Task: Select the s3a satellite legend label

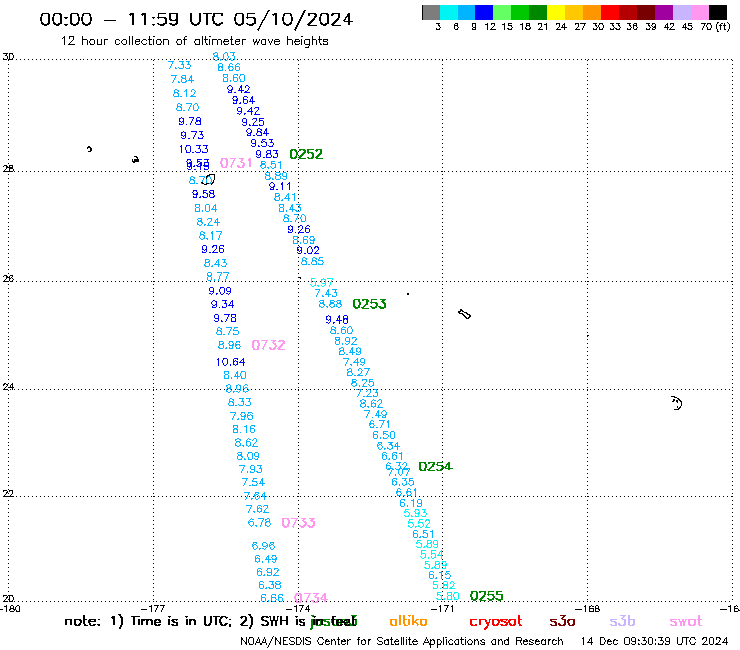Action: [562, 622]
